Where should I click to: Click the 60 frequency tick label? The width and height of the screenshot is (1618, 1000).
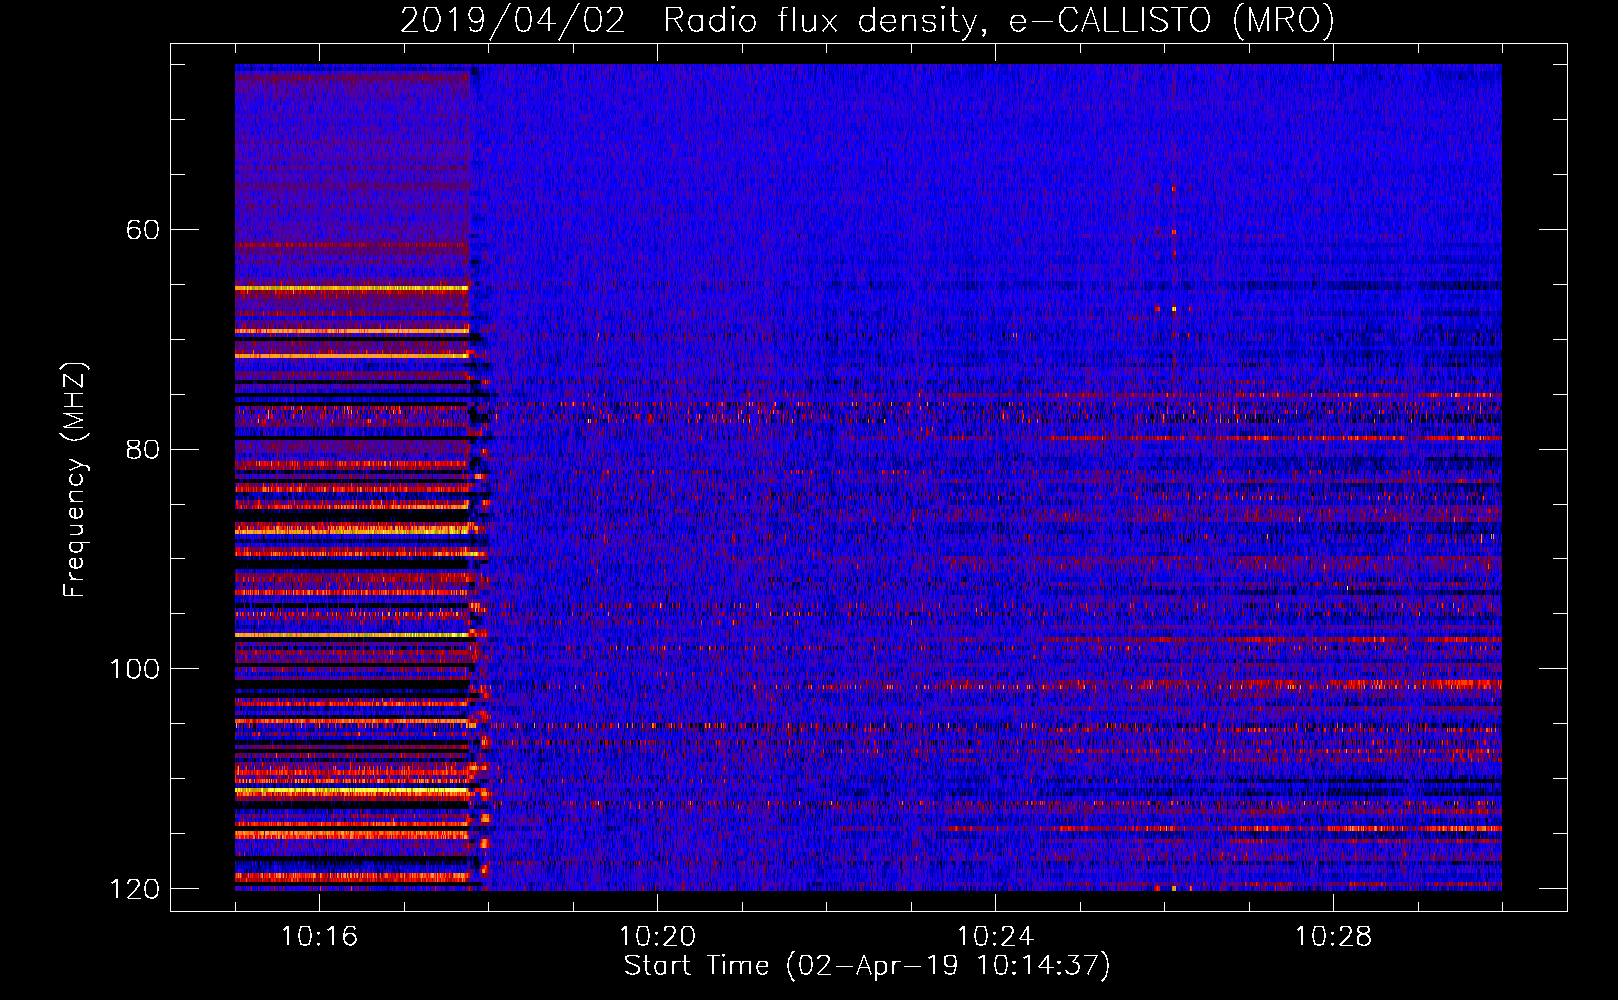142,230
